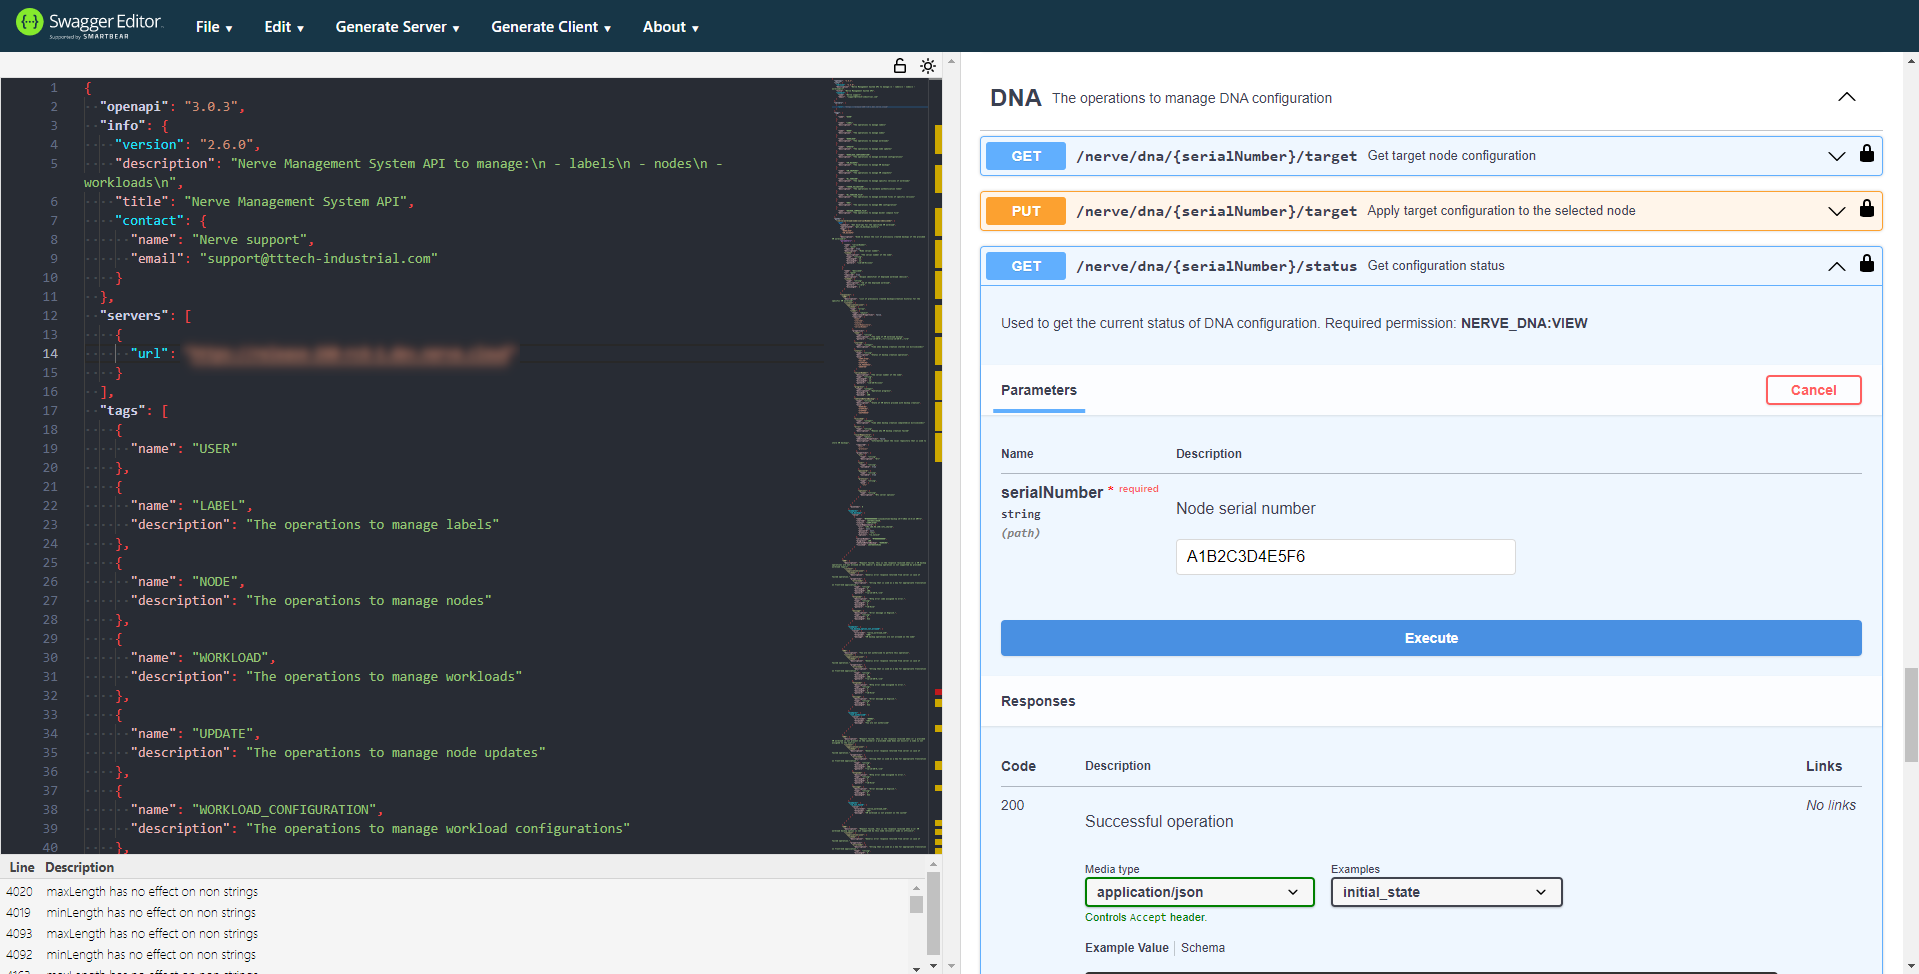Click the Swagger Editor logo

(88, 24)
